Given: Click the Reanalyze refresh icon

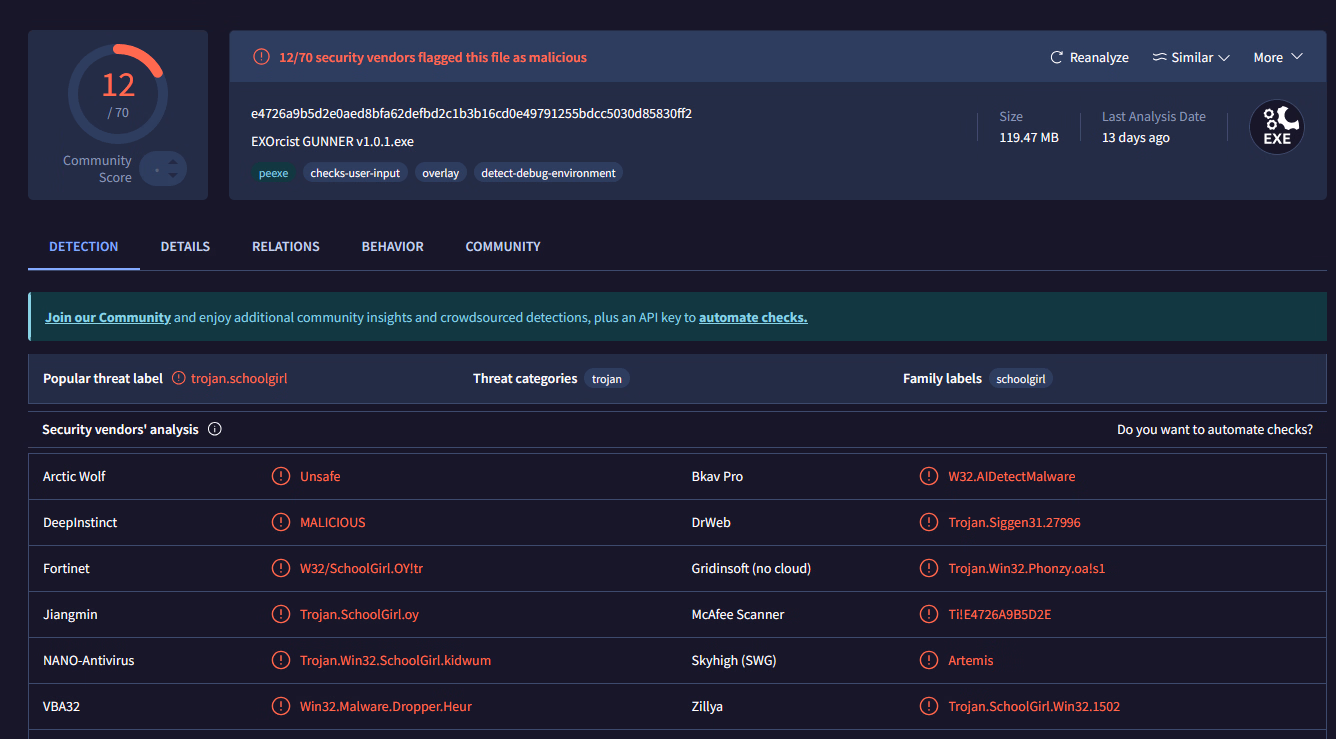Looking at the screenshot, I should 1056,58.
